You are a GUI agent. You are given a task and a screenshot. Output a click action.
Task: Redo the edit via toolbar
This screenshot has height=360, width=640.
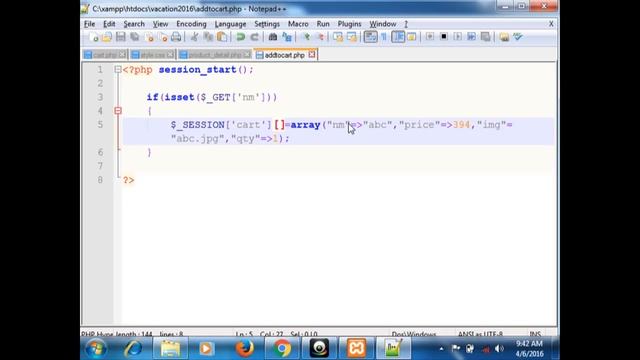point(254,37)
